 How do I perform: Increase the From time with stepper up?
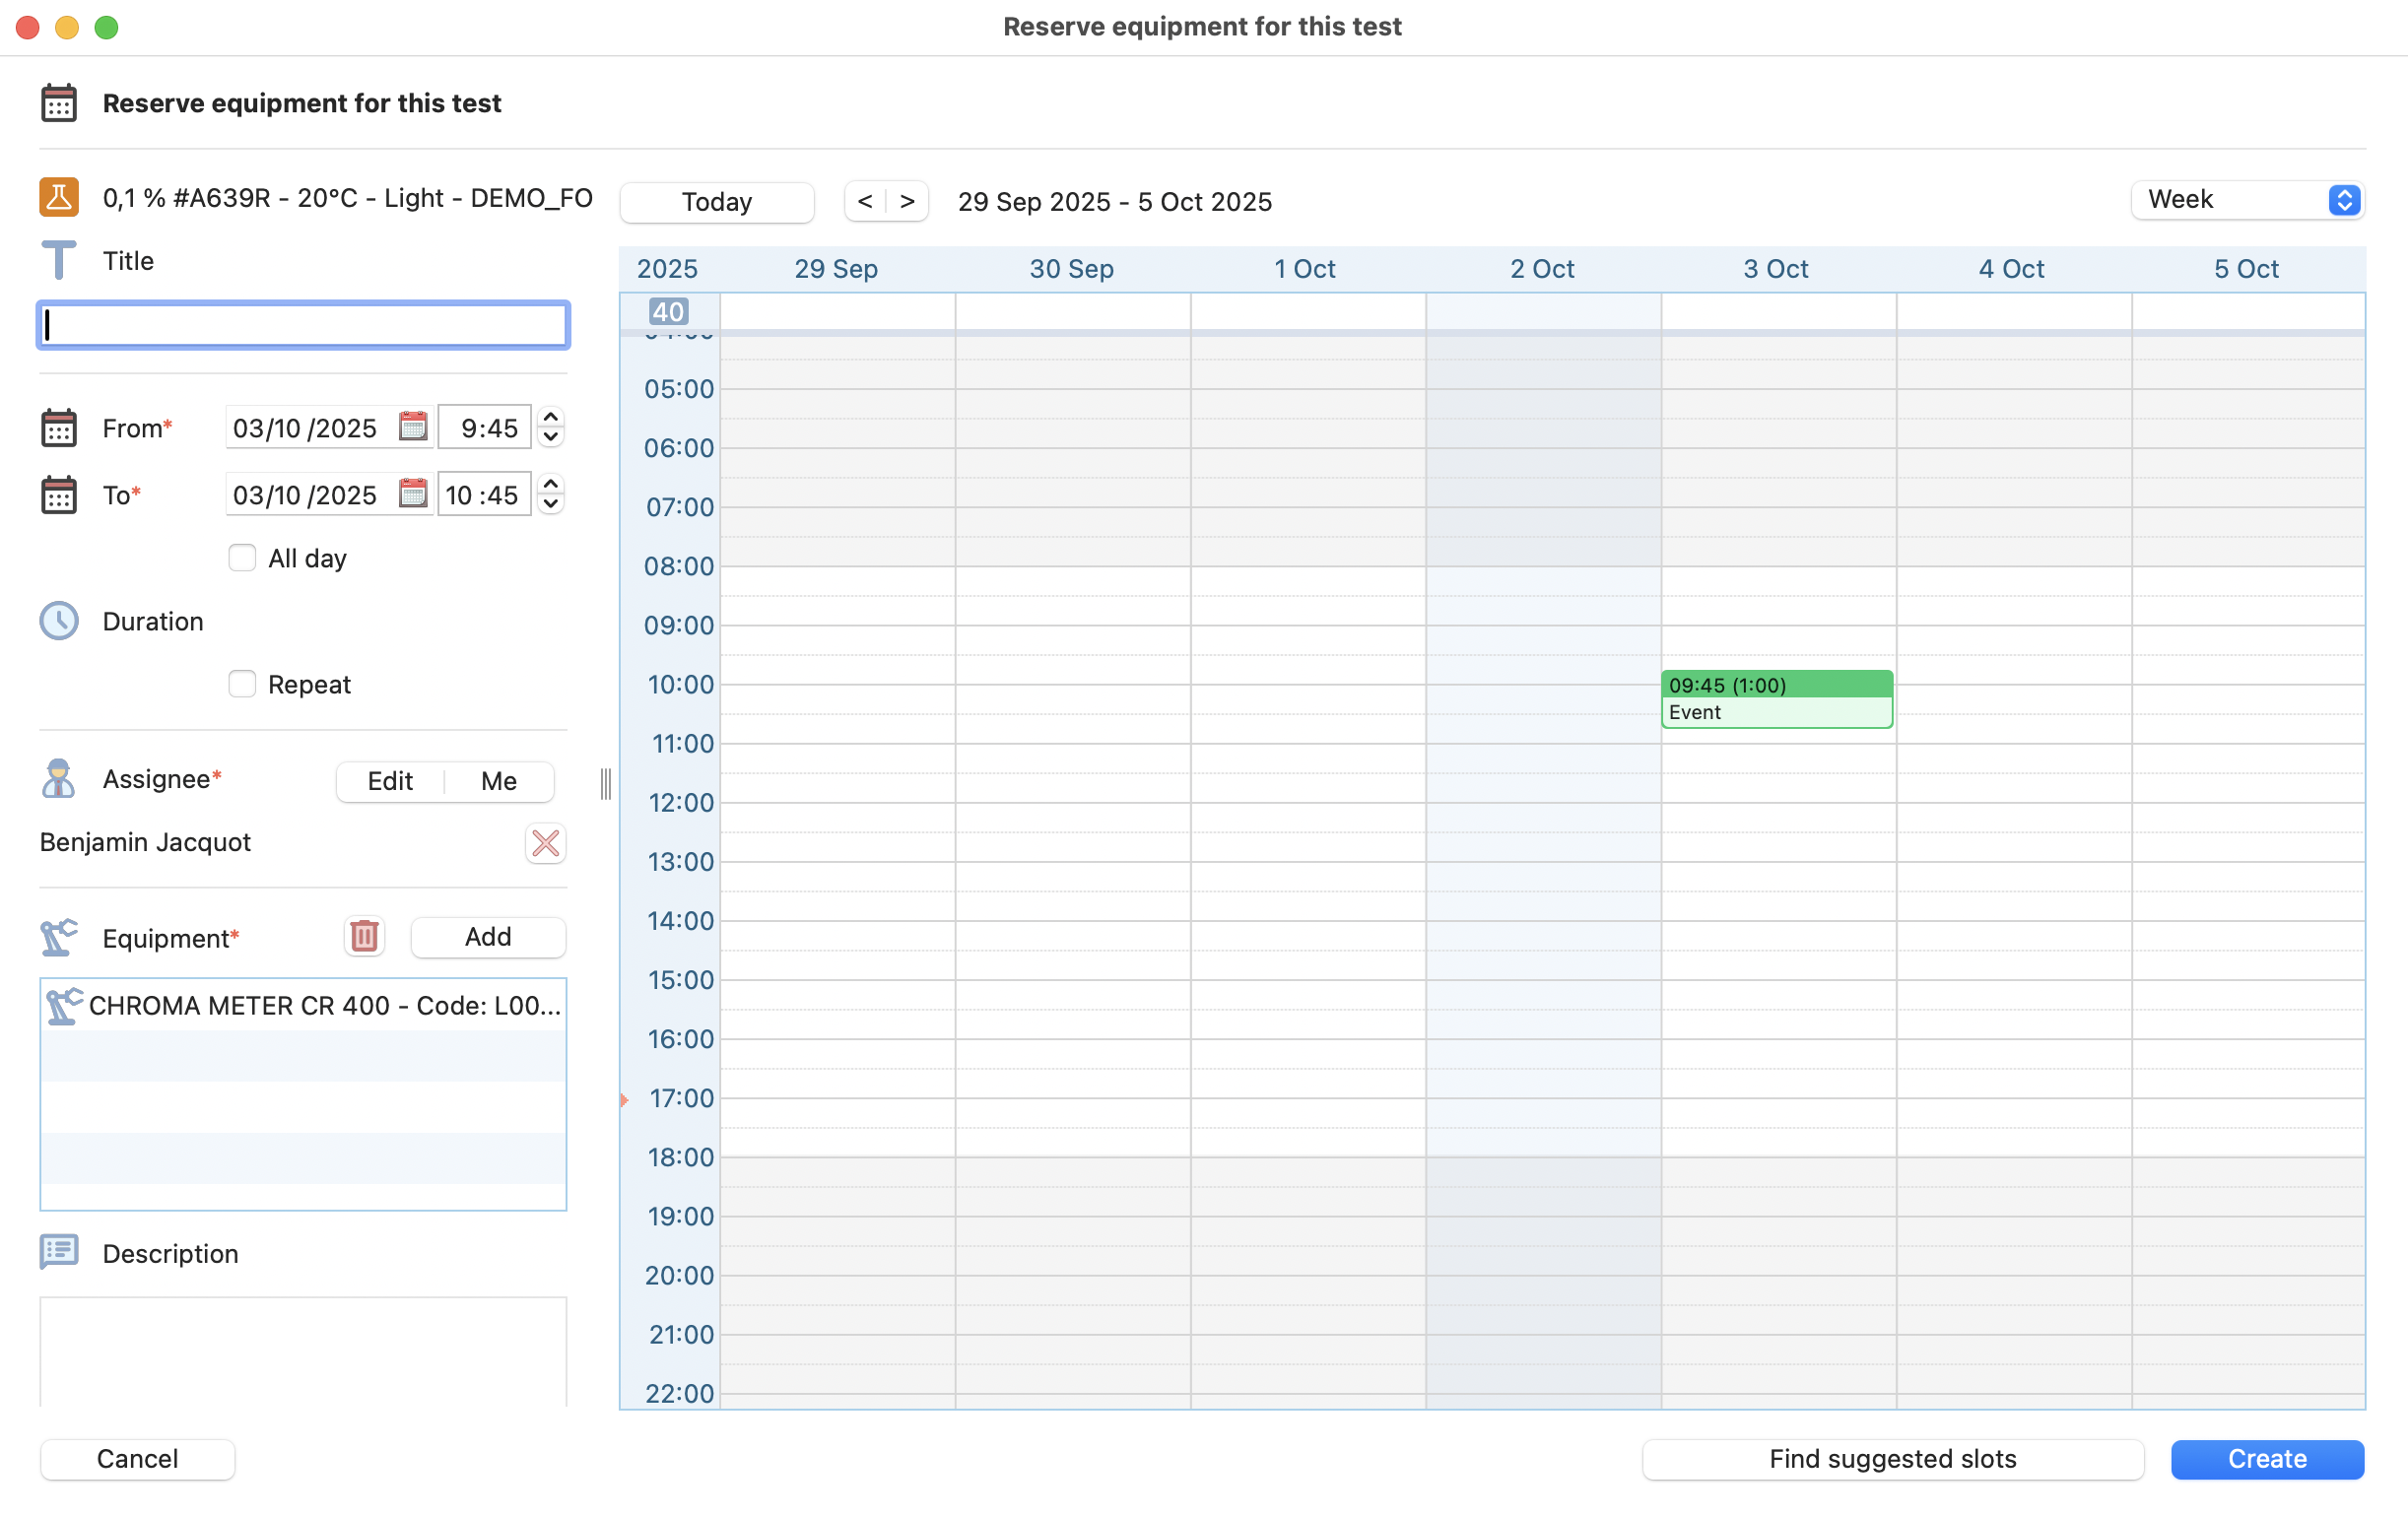point(551,417)
